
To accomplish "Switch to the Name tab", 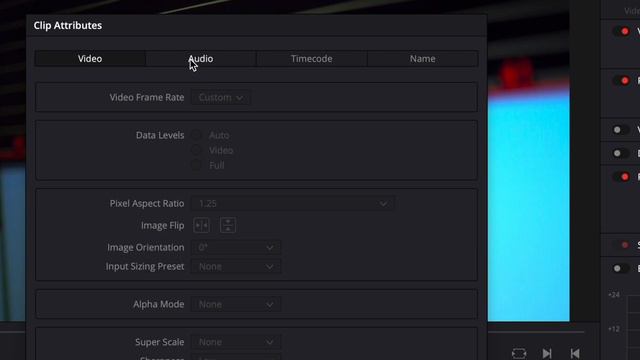I will (422, 58).
